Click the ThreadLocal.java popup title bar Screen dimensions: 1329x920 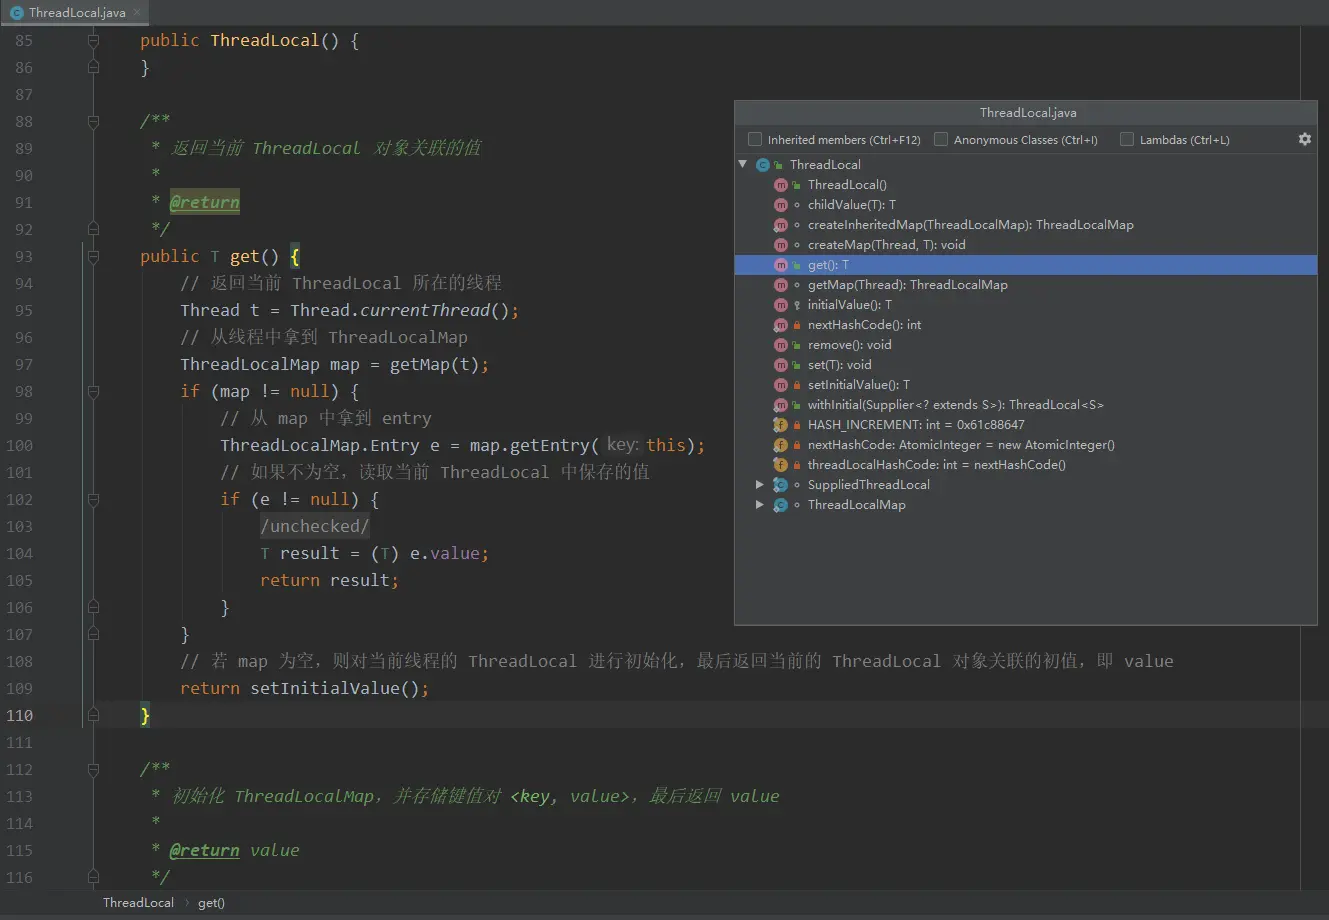(1026, 113)
